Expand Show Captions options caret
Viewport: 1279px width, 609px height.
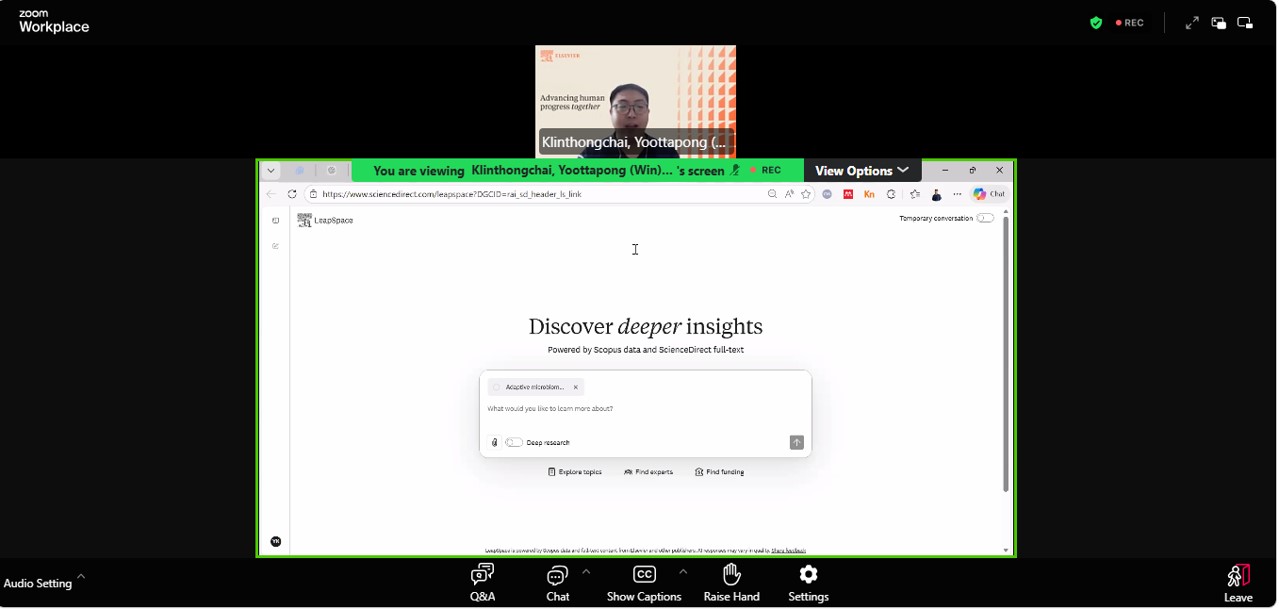(683, 572)
